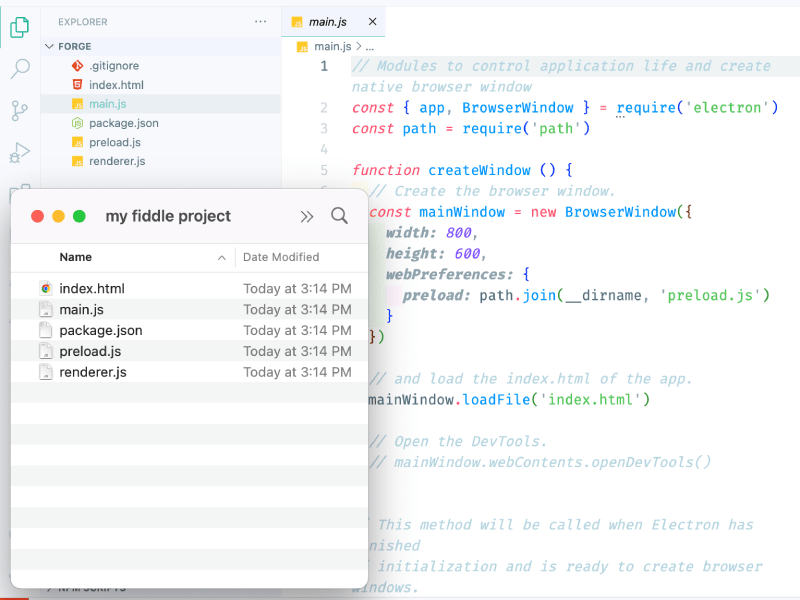The image size is (800, 600).
Task: Click main.js in the breadcrumb bar
Action: tap(332, 46)
